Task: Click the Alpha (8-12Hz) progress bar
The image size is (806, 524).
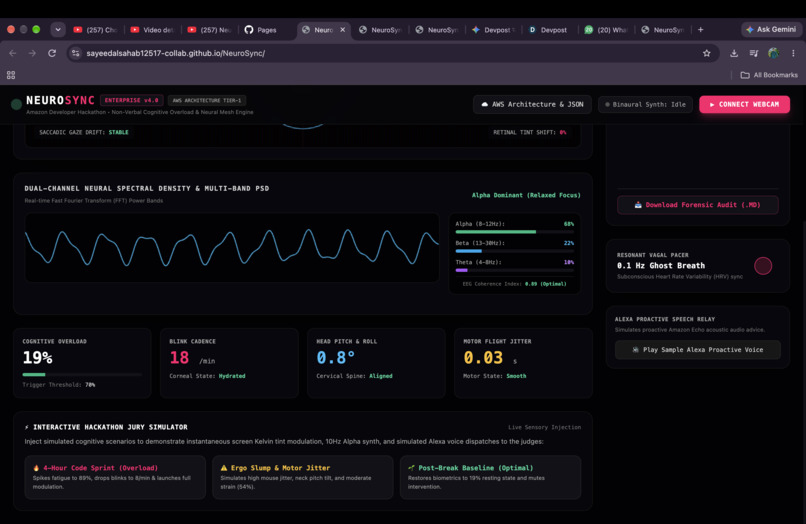Action: (515, 232)
